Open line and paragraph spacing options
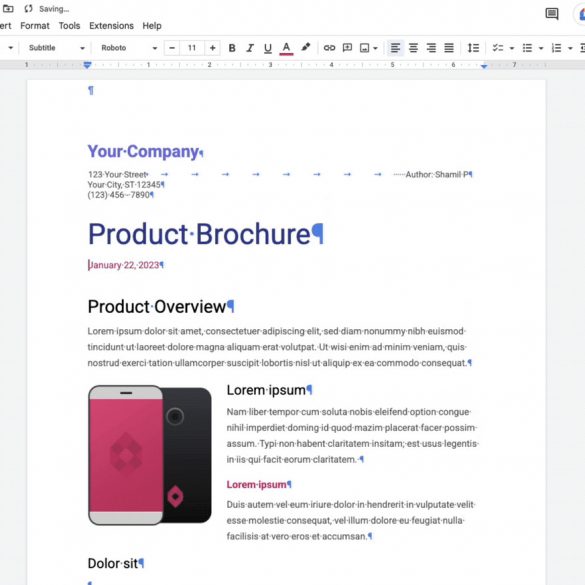585x585 pixels. [473, 48]
